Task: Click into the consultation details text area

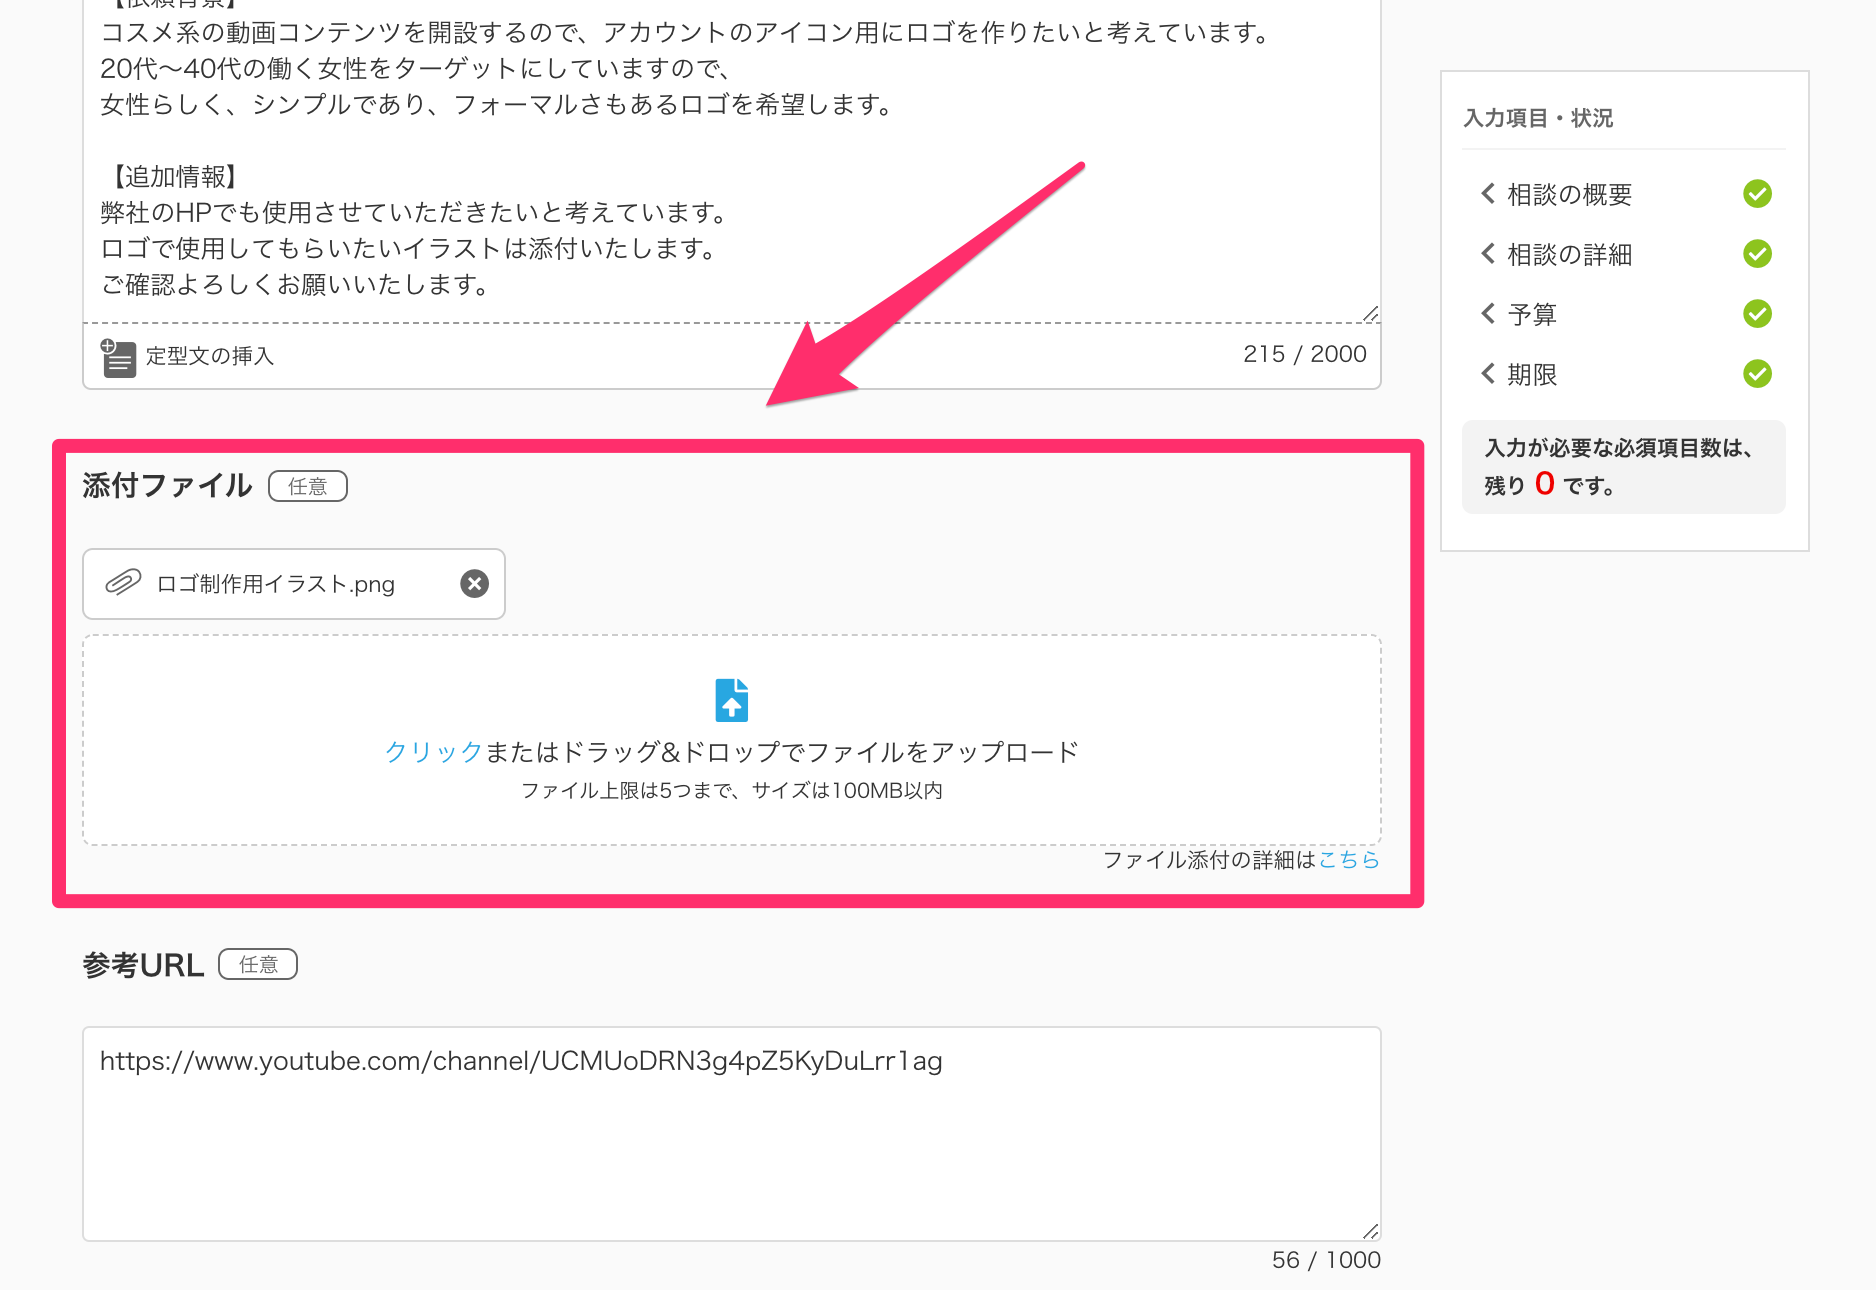Action: pos(732,160)
